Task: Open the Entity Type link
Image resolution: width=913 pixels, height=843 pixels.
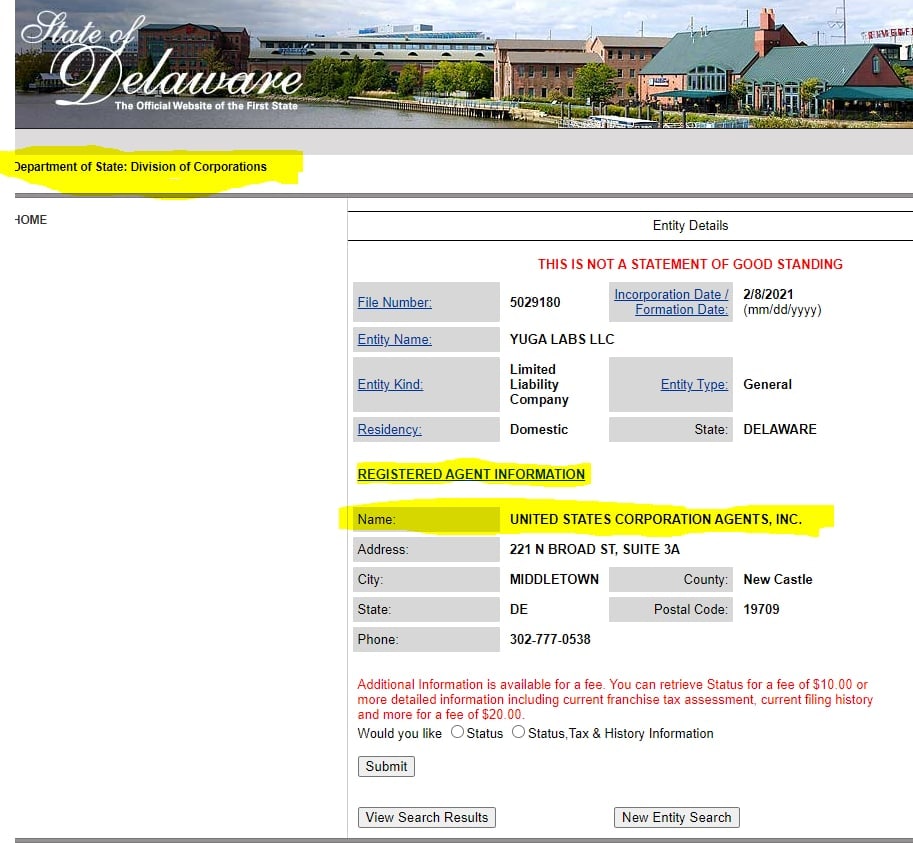Action: tap(694, 384)
